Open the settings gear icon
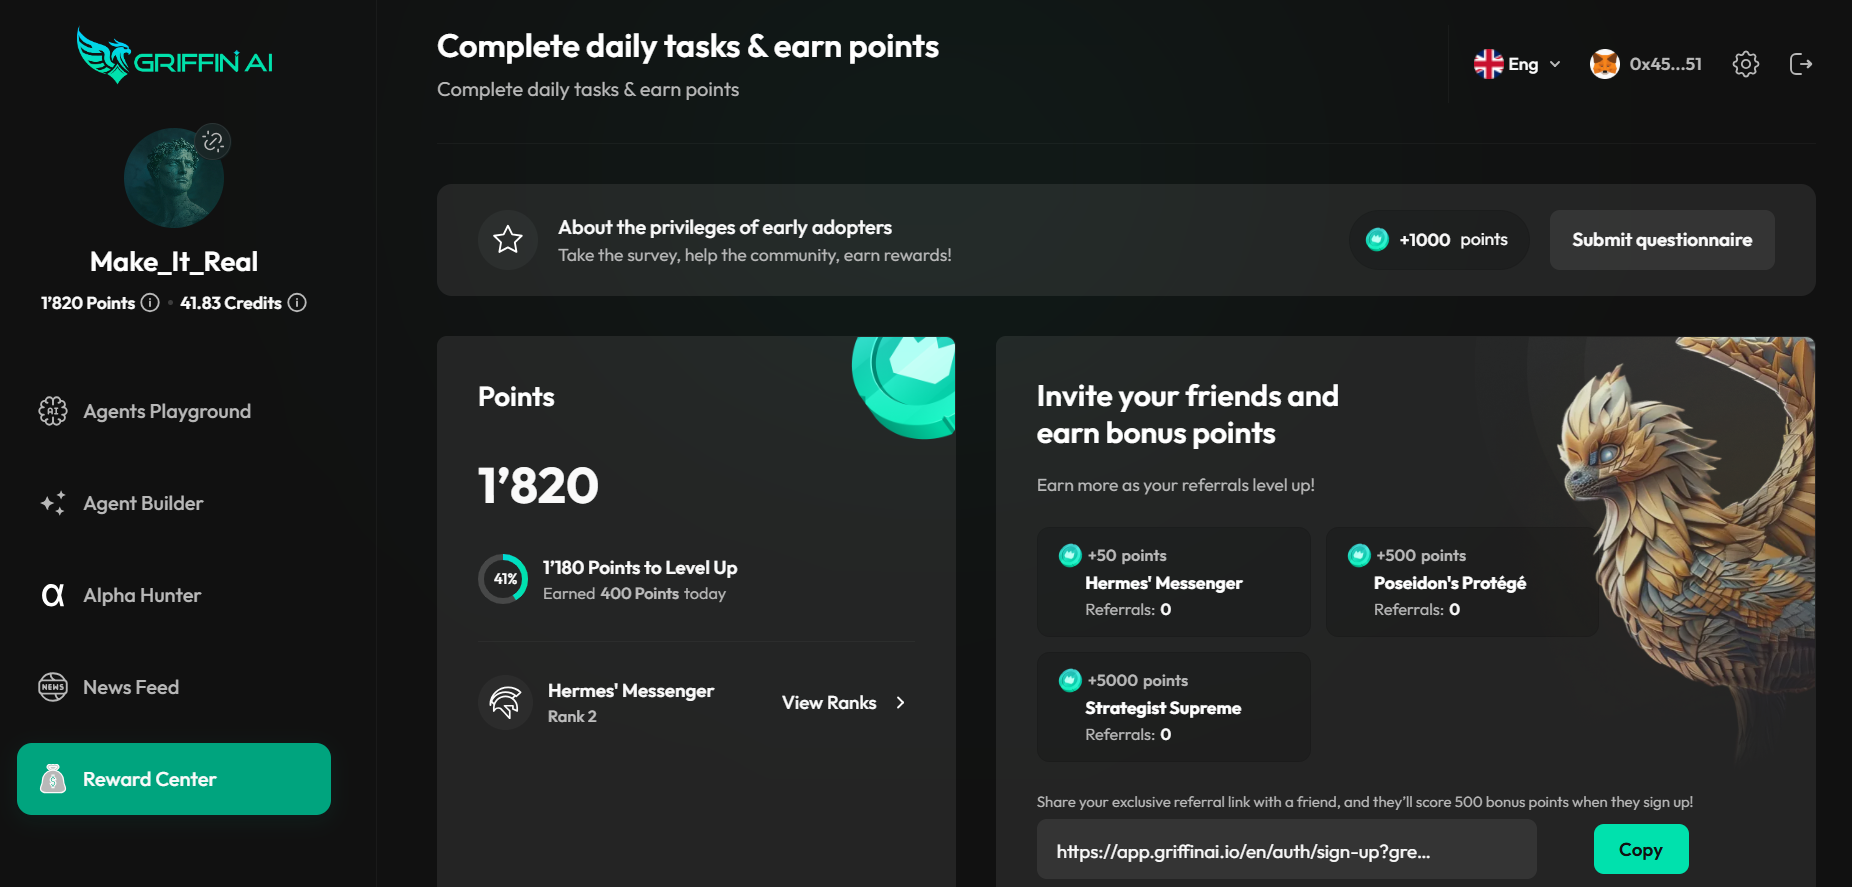 tap(1745, 64)
